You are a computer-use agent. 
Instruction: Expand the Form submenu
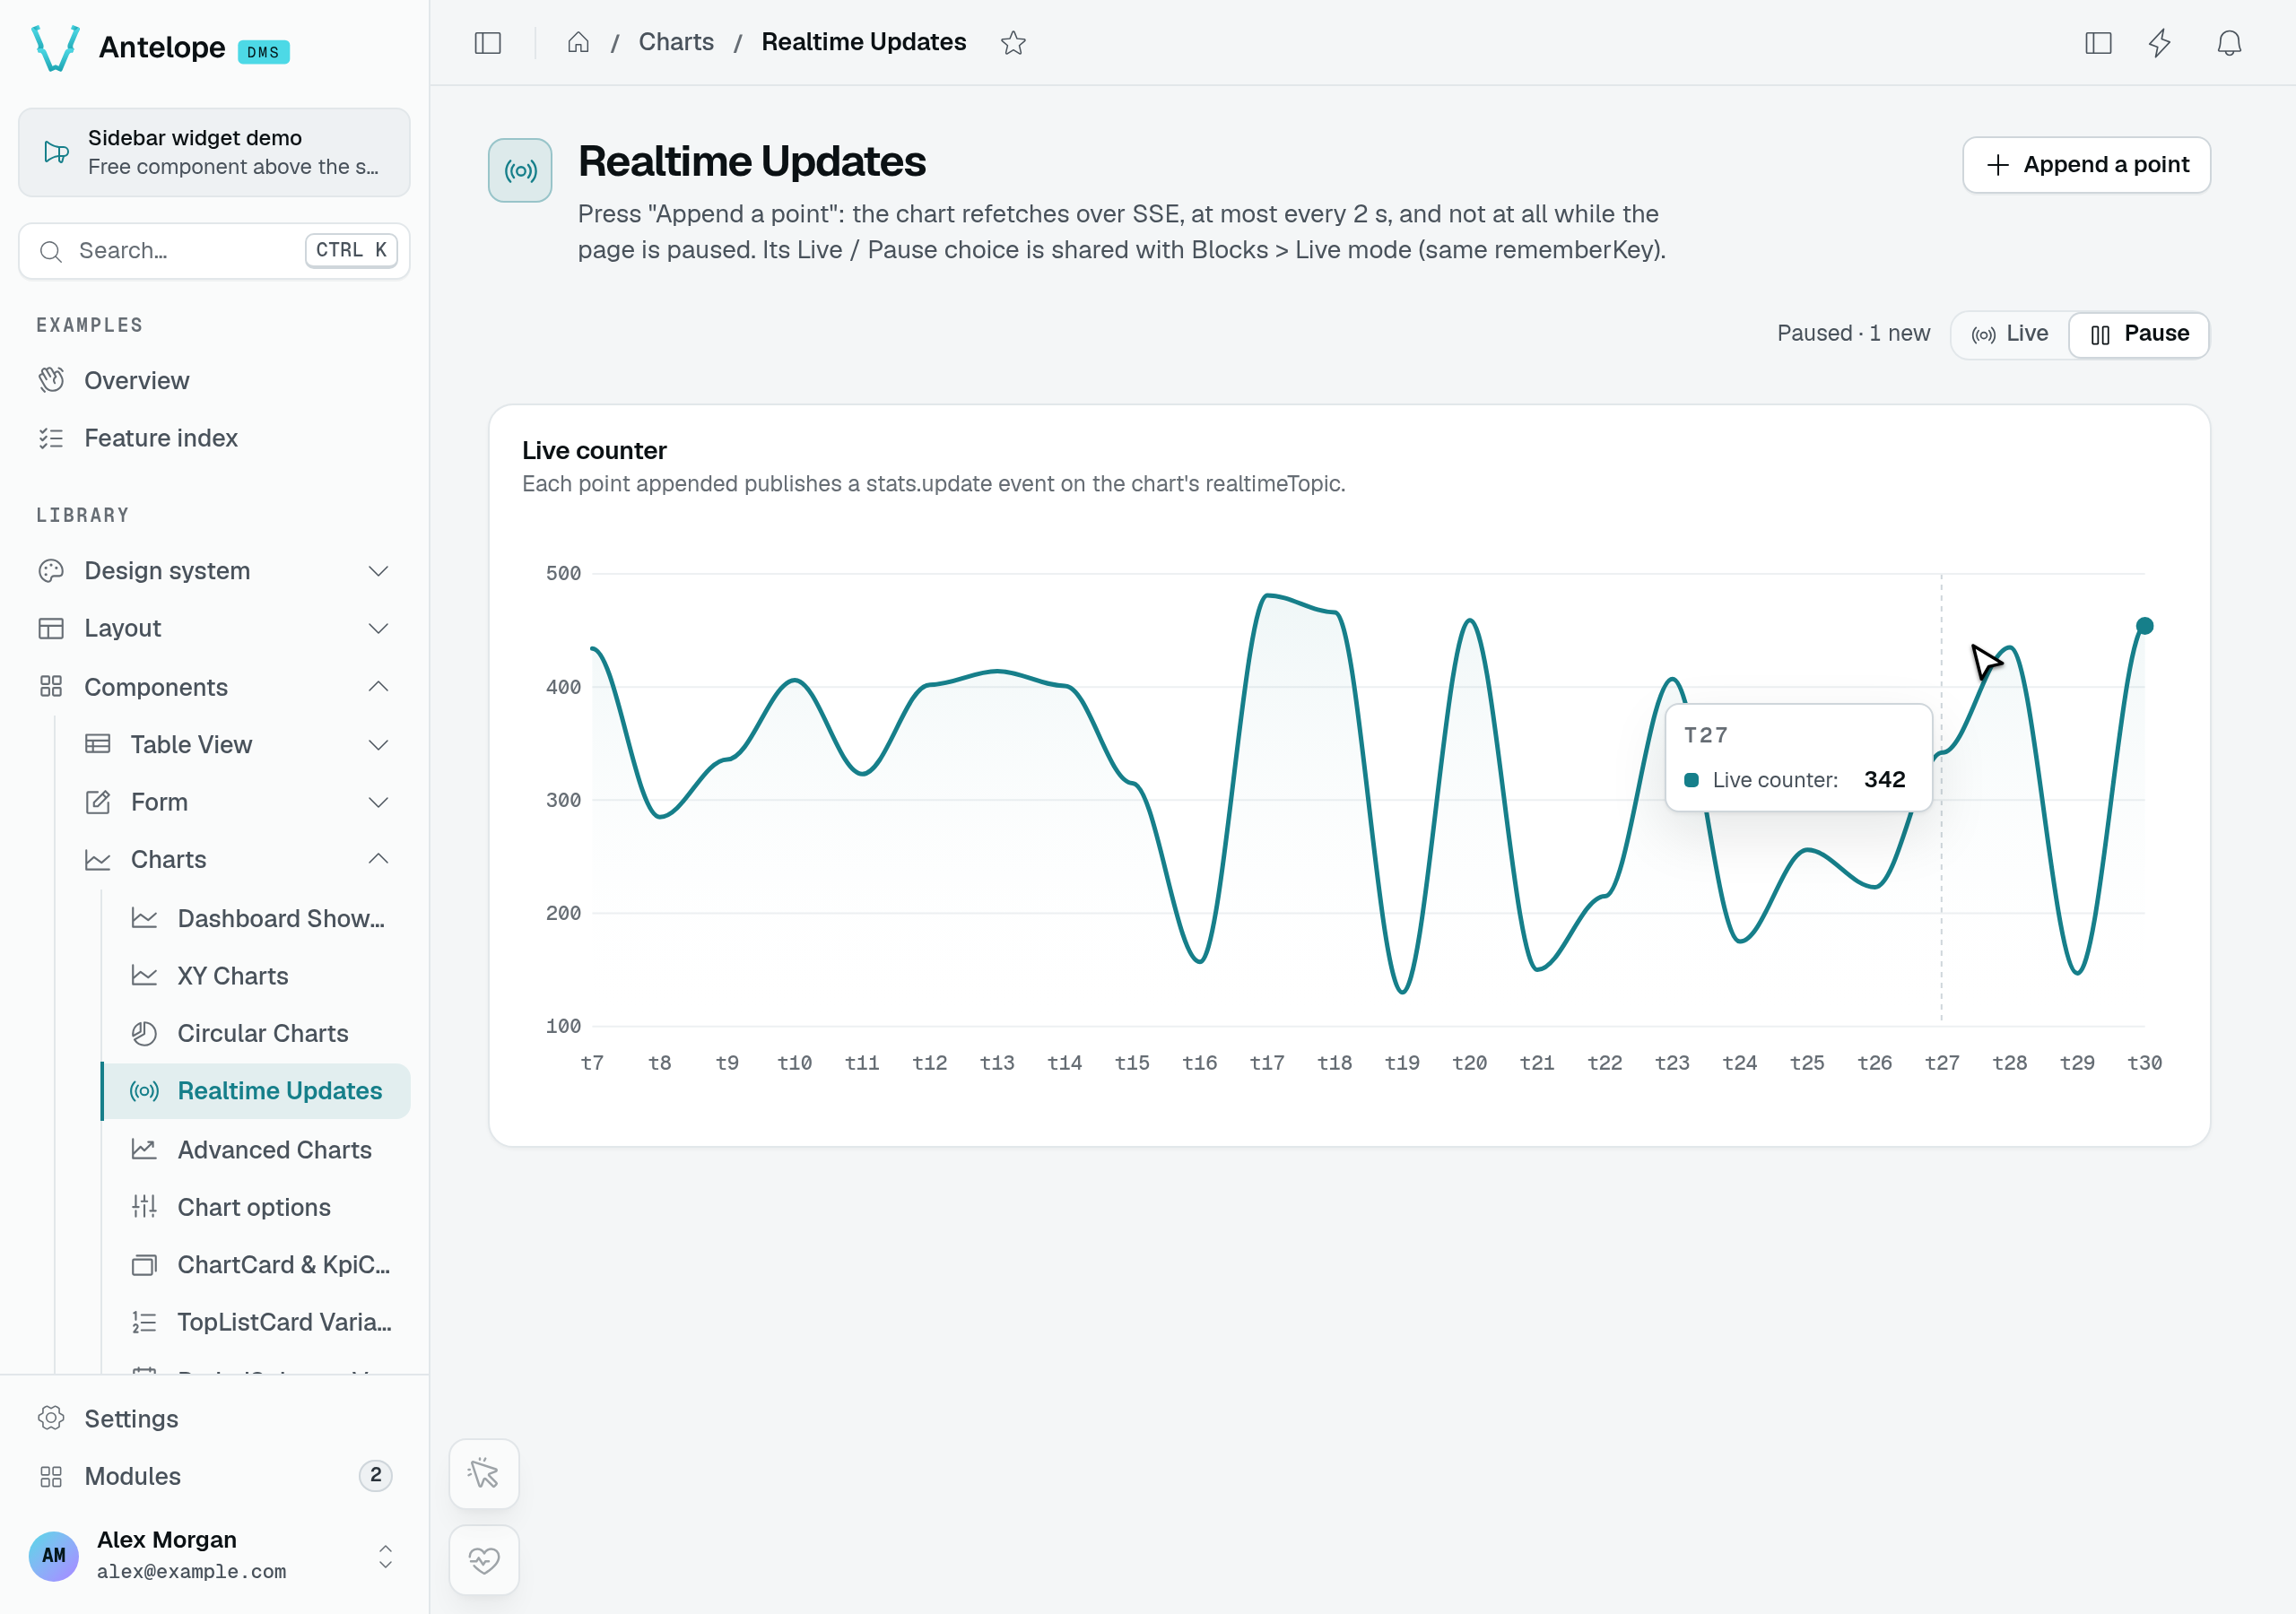pos(237,802)
